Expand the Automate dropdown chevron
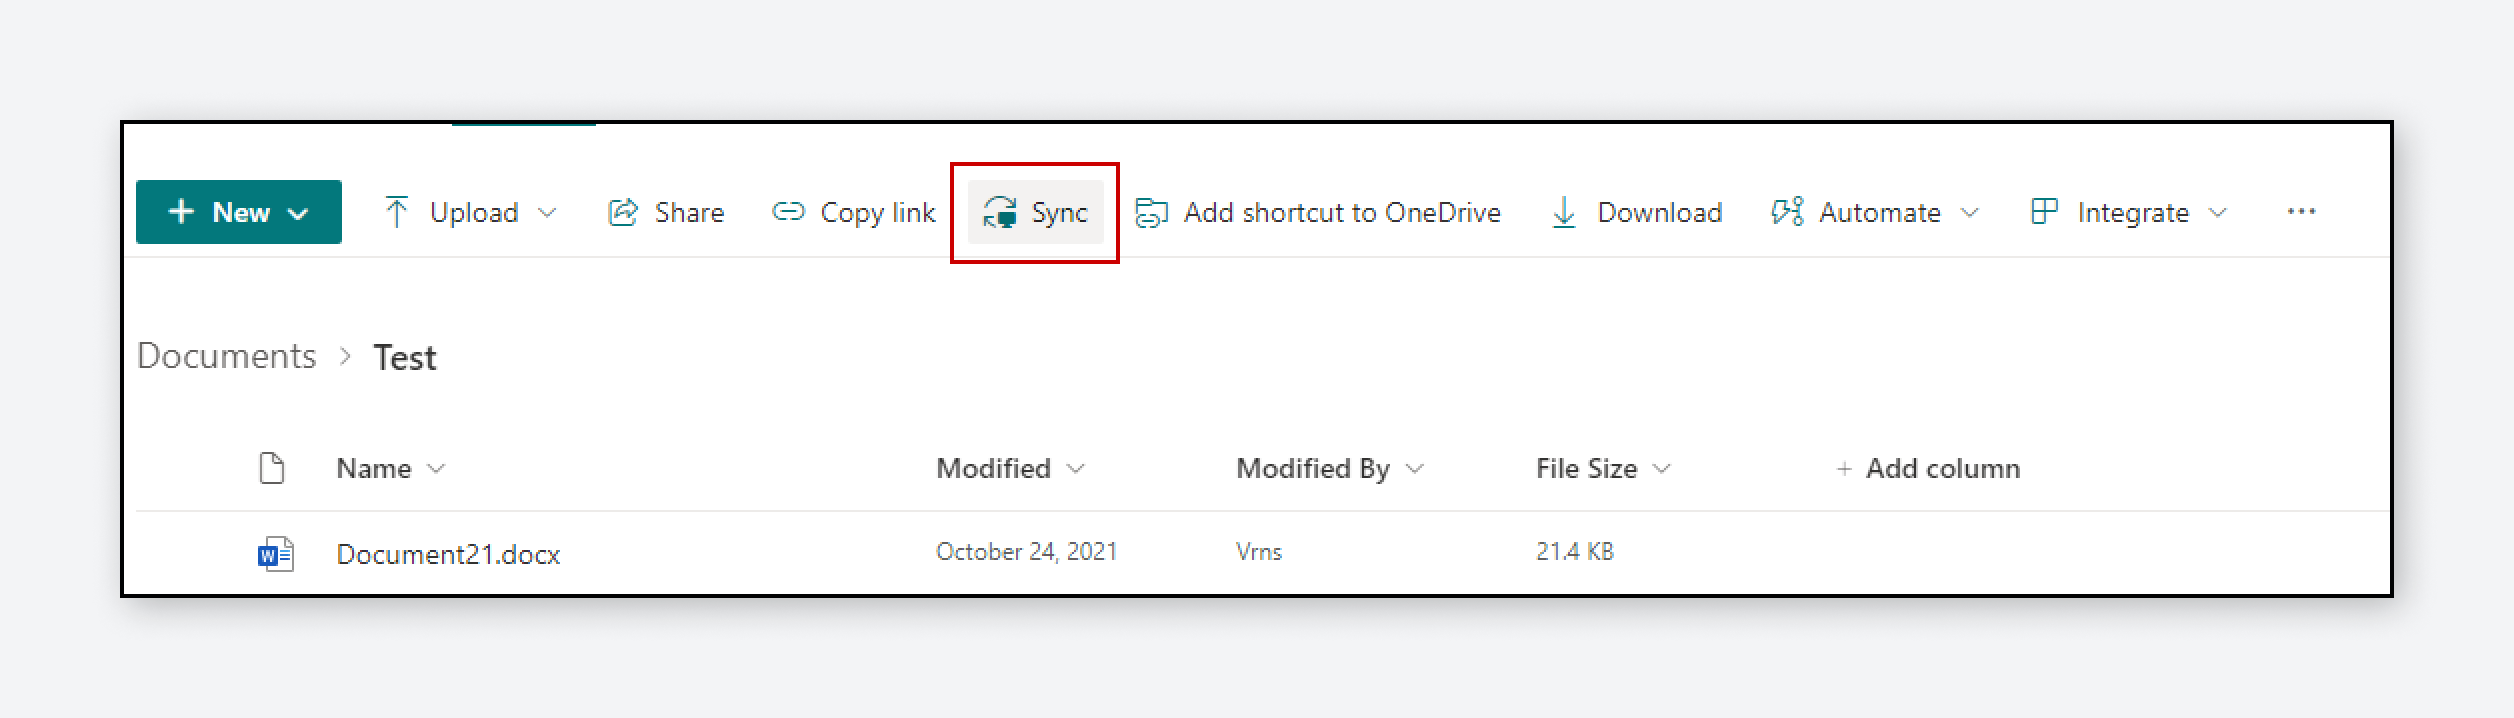Image resolution: width=2514 pixels, height=718 pixels. (x=1970, y=212)
